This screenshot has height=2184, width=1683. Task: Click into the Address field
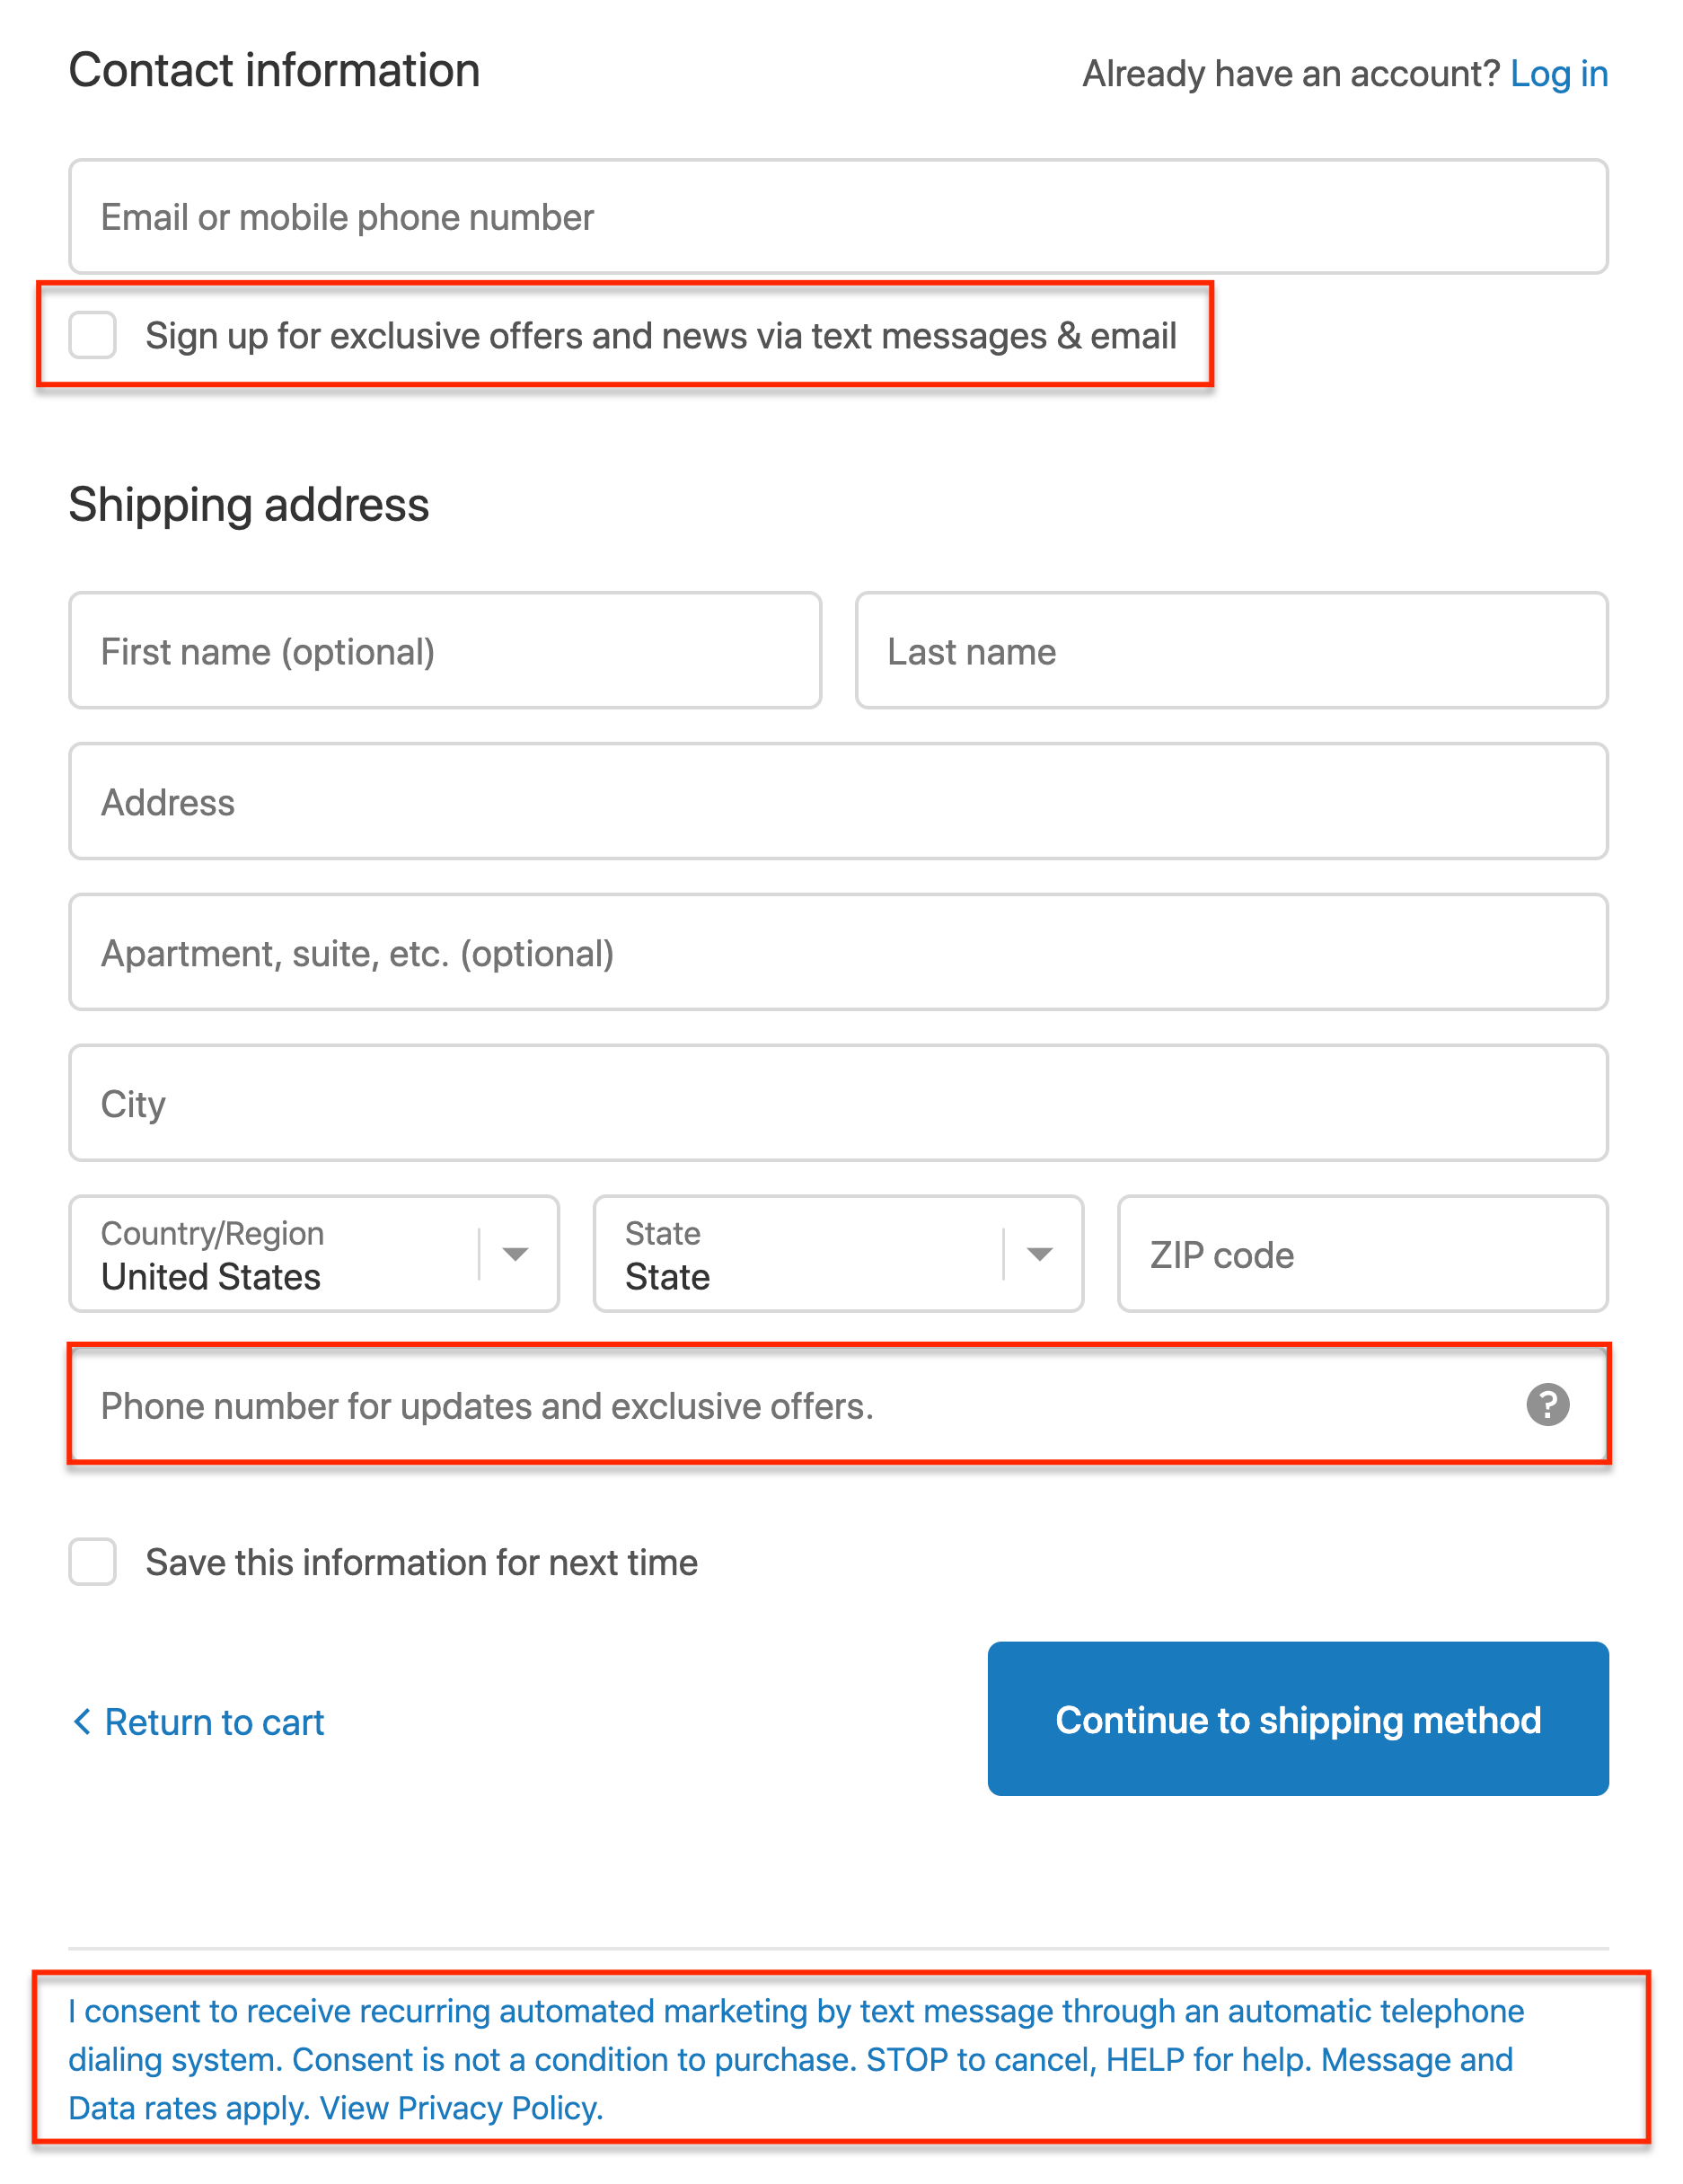click(x=838, y=802)
